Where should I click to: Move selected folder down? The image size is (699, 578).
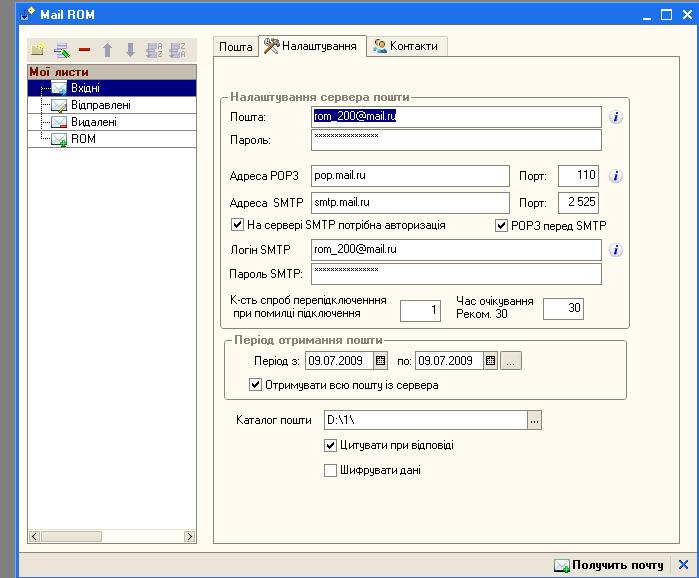coord(130,50)
